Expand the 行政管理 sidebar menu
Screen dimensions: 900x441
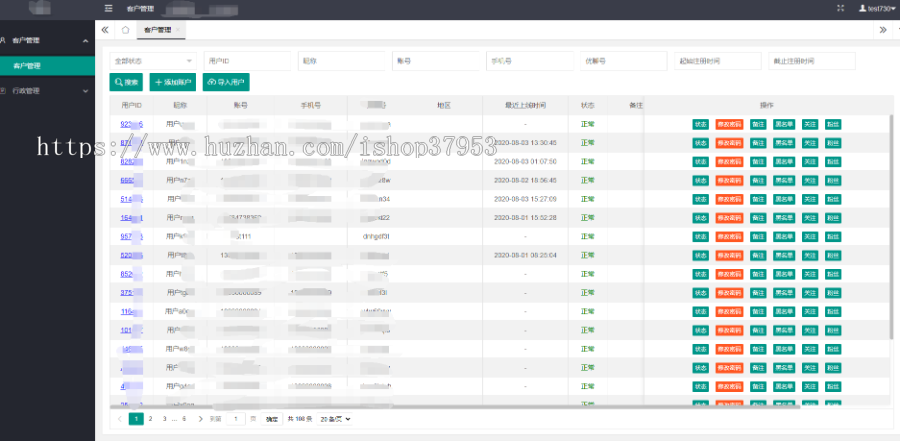point(47,90)
